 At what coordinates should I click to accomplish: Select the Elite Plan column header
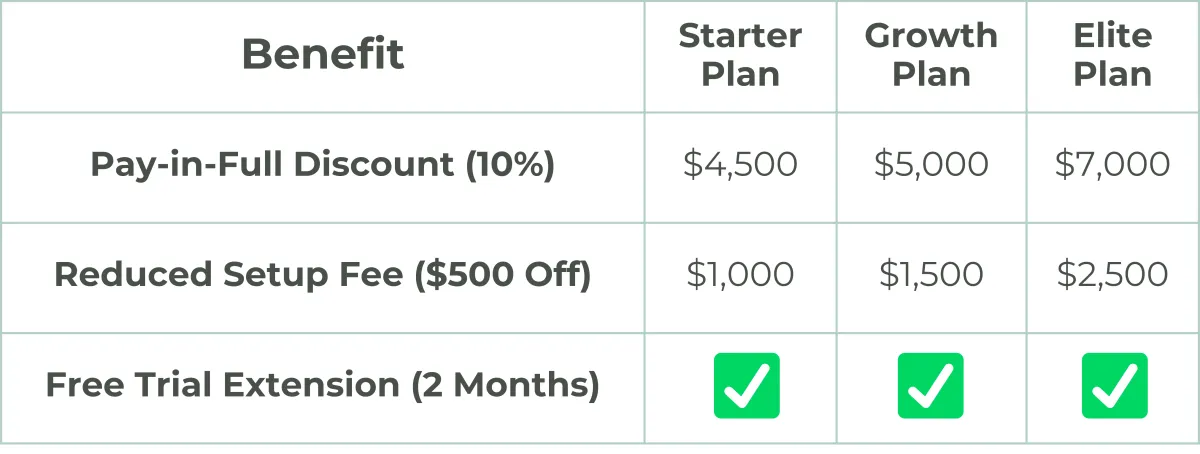pyautogui.click(x=1113, y=55)
